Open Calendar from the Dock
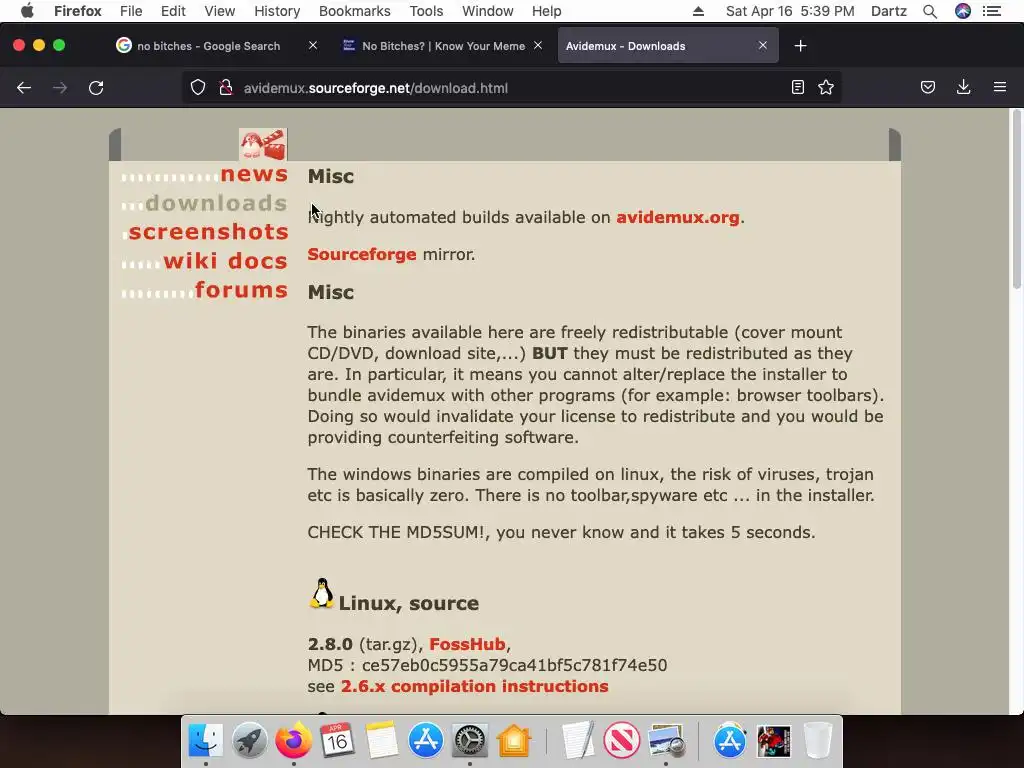1024x768 pixels. pos(337,741)
